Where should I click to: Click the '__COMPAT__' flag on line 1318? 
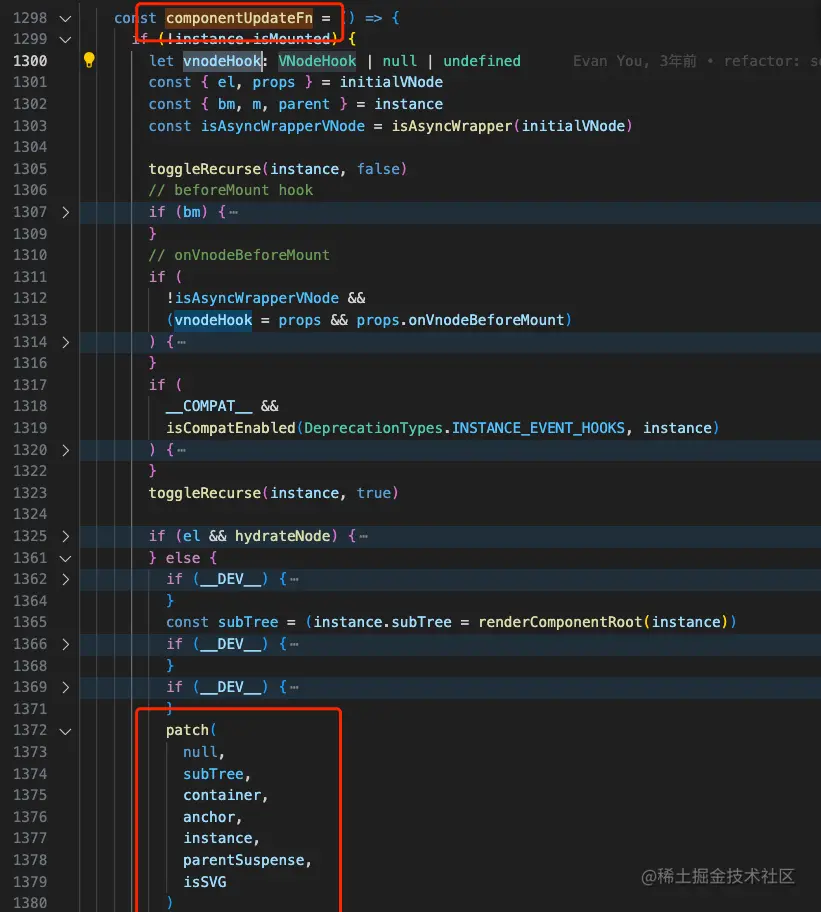(x=209, y=406)
